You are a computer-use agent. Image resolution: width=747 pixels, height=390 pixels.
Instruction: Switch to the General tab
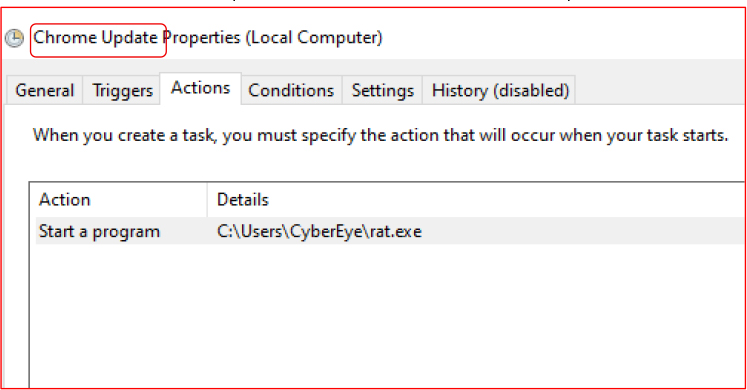tap(44, 90)
